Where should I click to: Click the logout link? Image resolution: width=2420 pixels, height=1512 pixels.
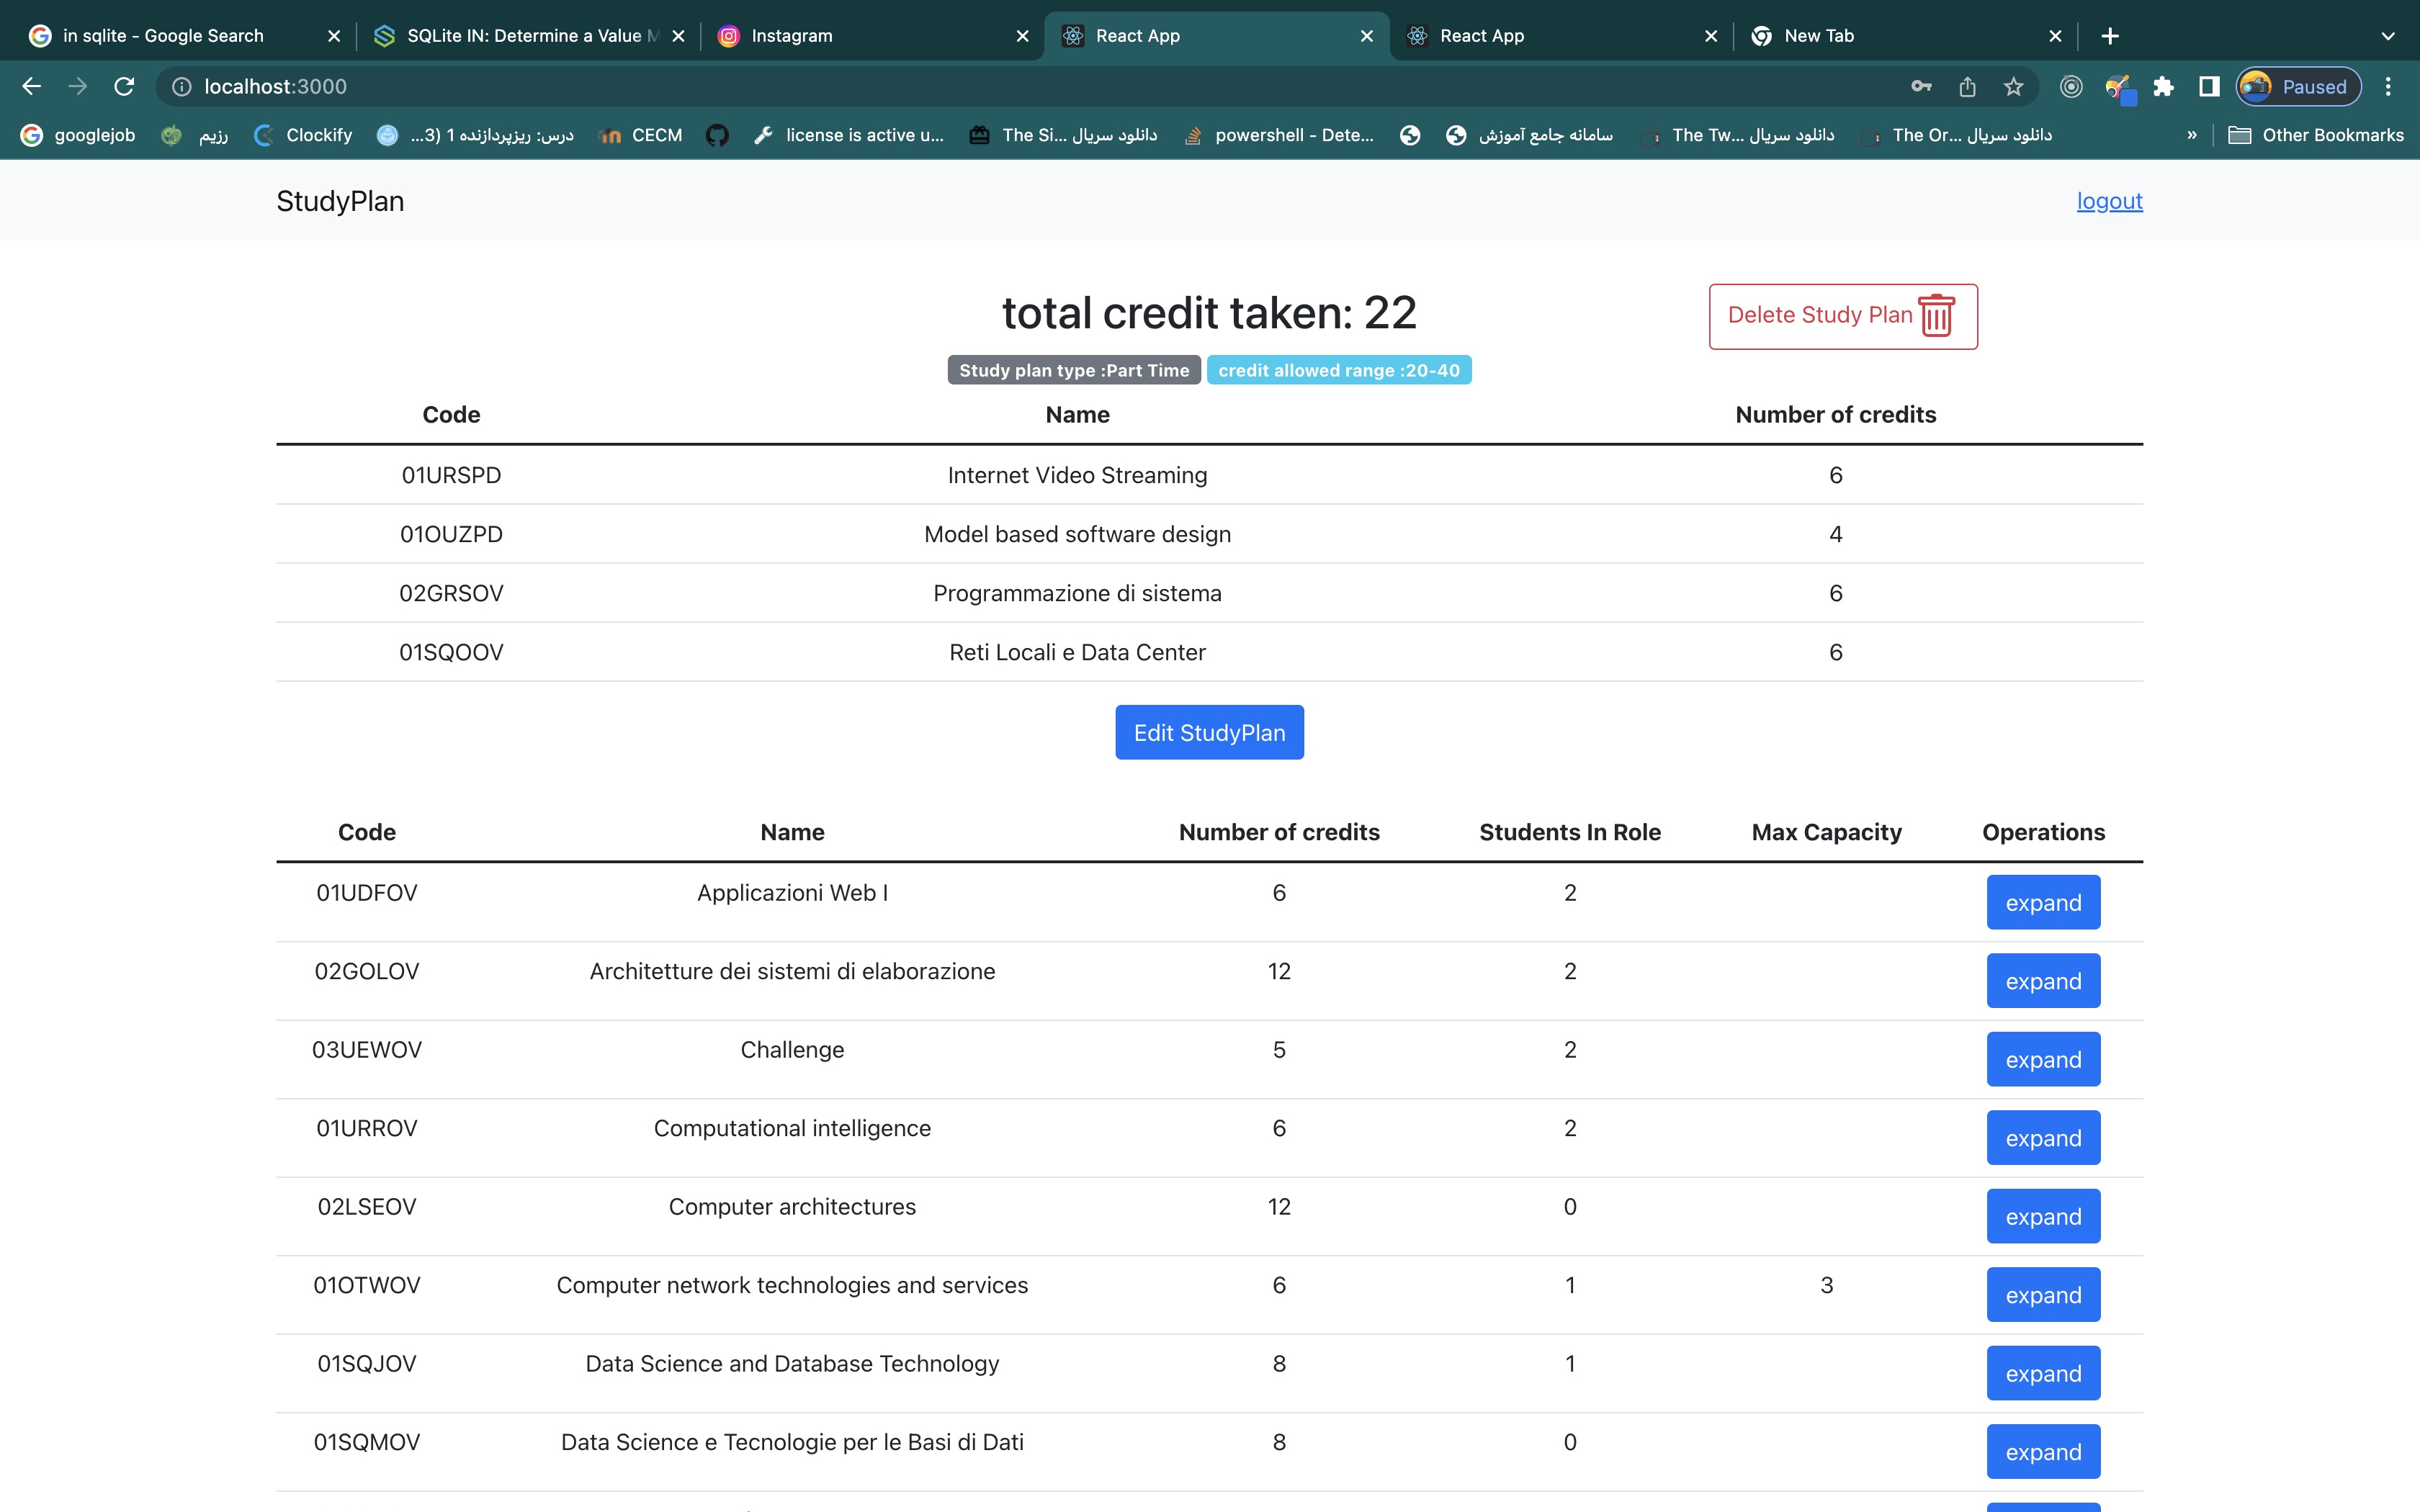[x=2109, y=201]
